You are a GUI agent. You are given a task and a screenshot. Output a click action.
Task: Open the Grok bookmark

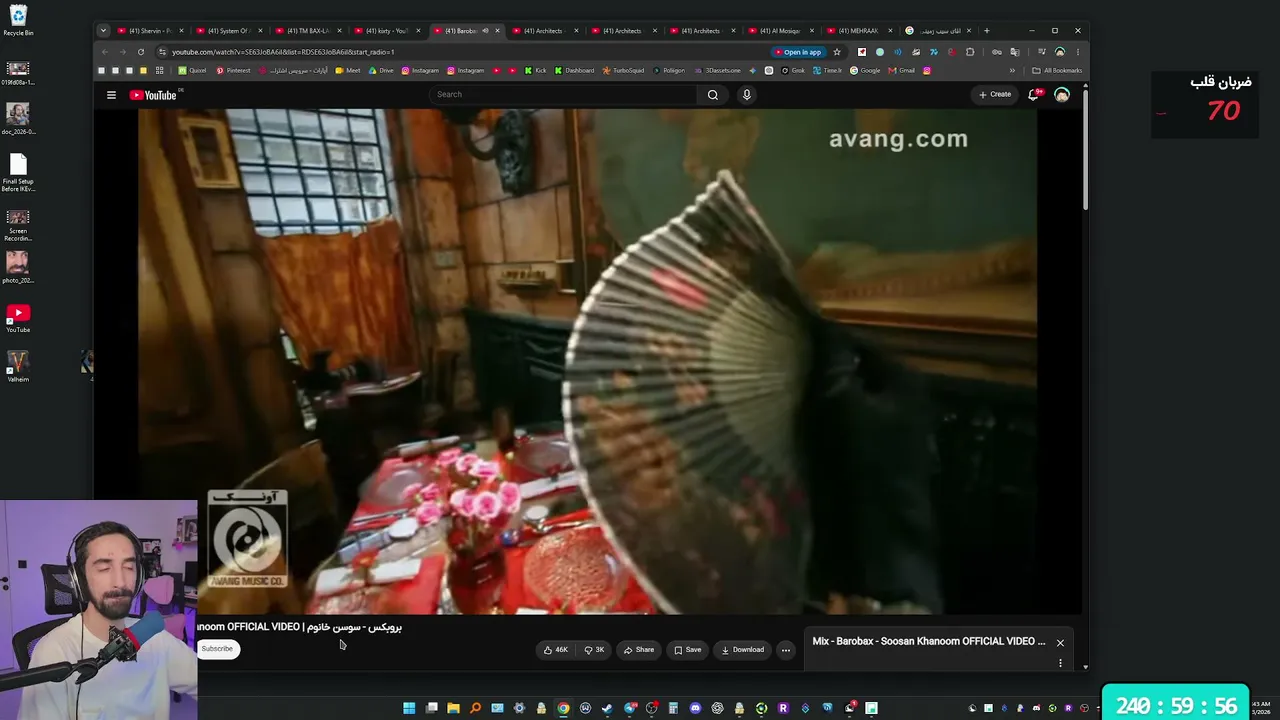pos(793,71)
